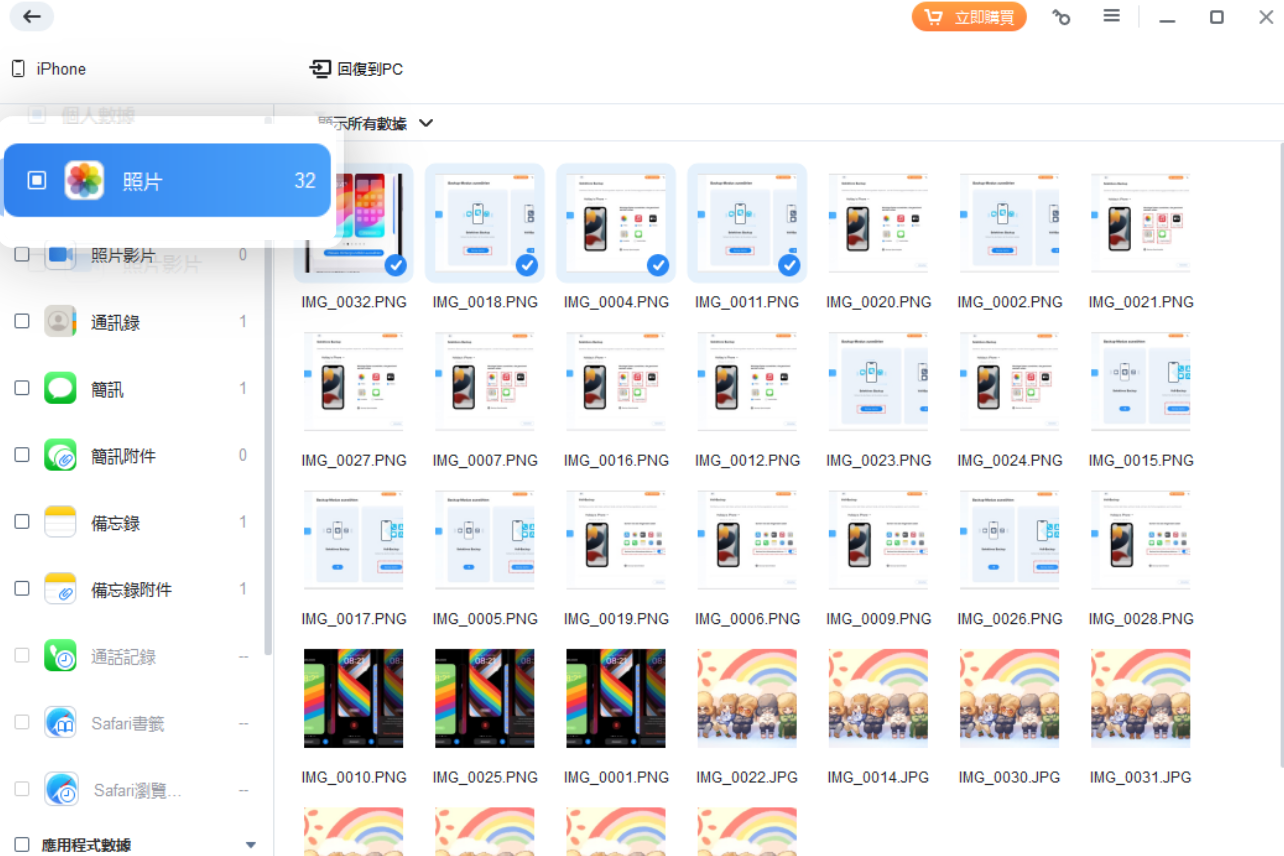Click the Message Attachments icon

tap(60, 455)
